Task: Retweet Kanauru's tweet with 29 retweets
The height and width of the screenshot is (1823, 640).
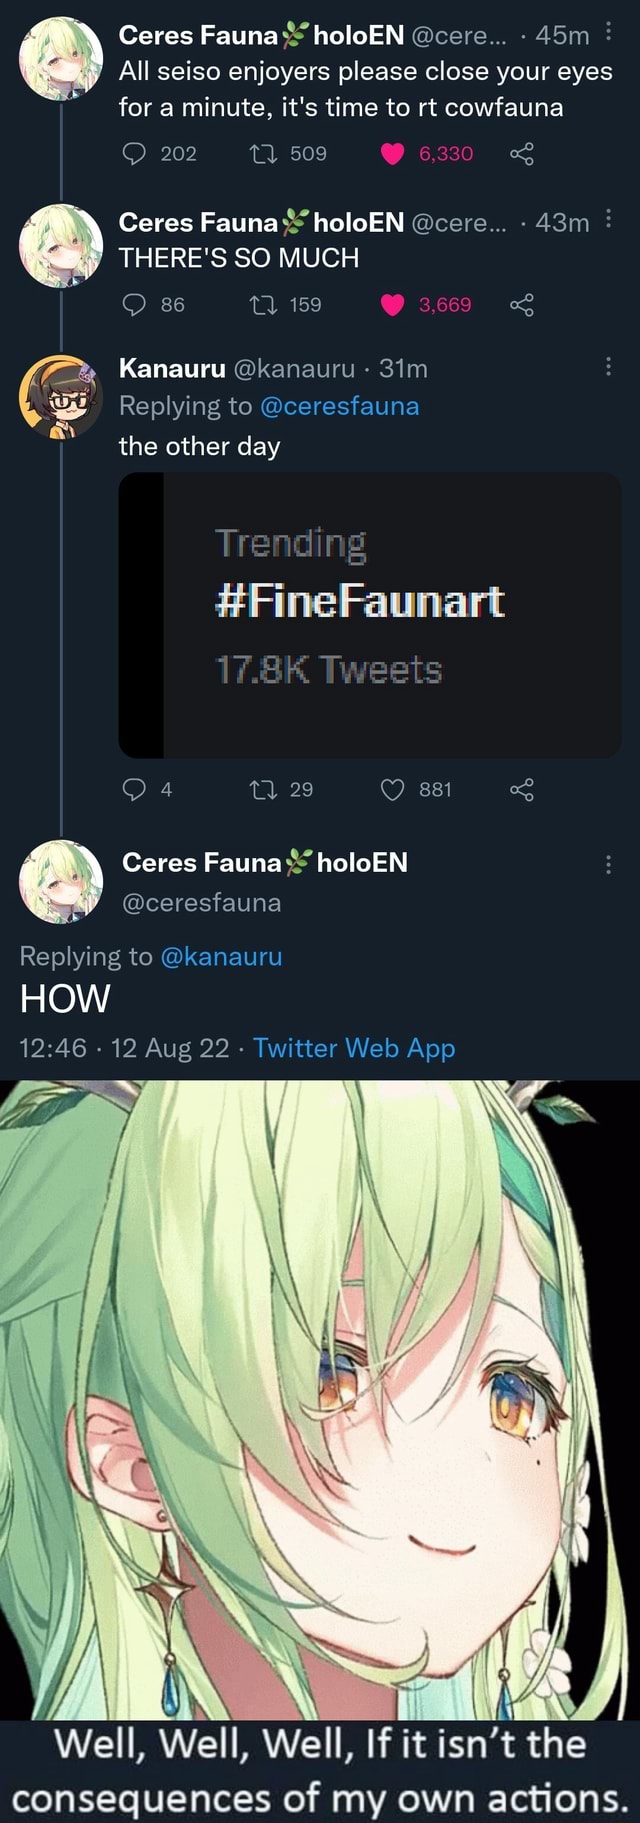Action: (263, 790)
